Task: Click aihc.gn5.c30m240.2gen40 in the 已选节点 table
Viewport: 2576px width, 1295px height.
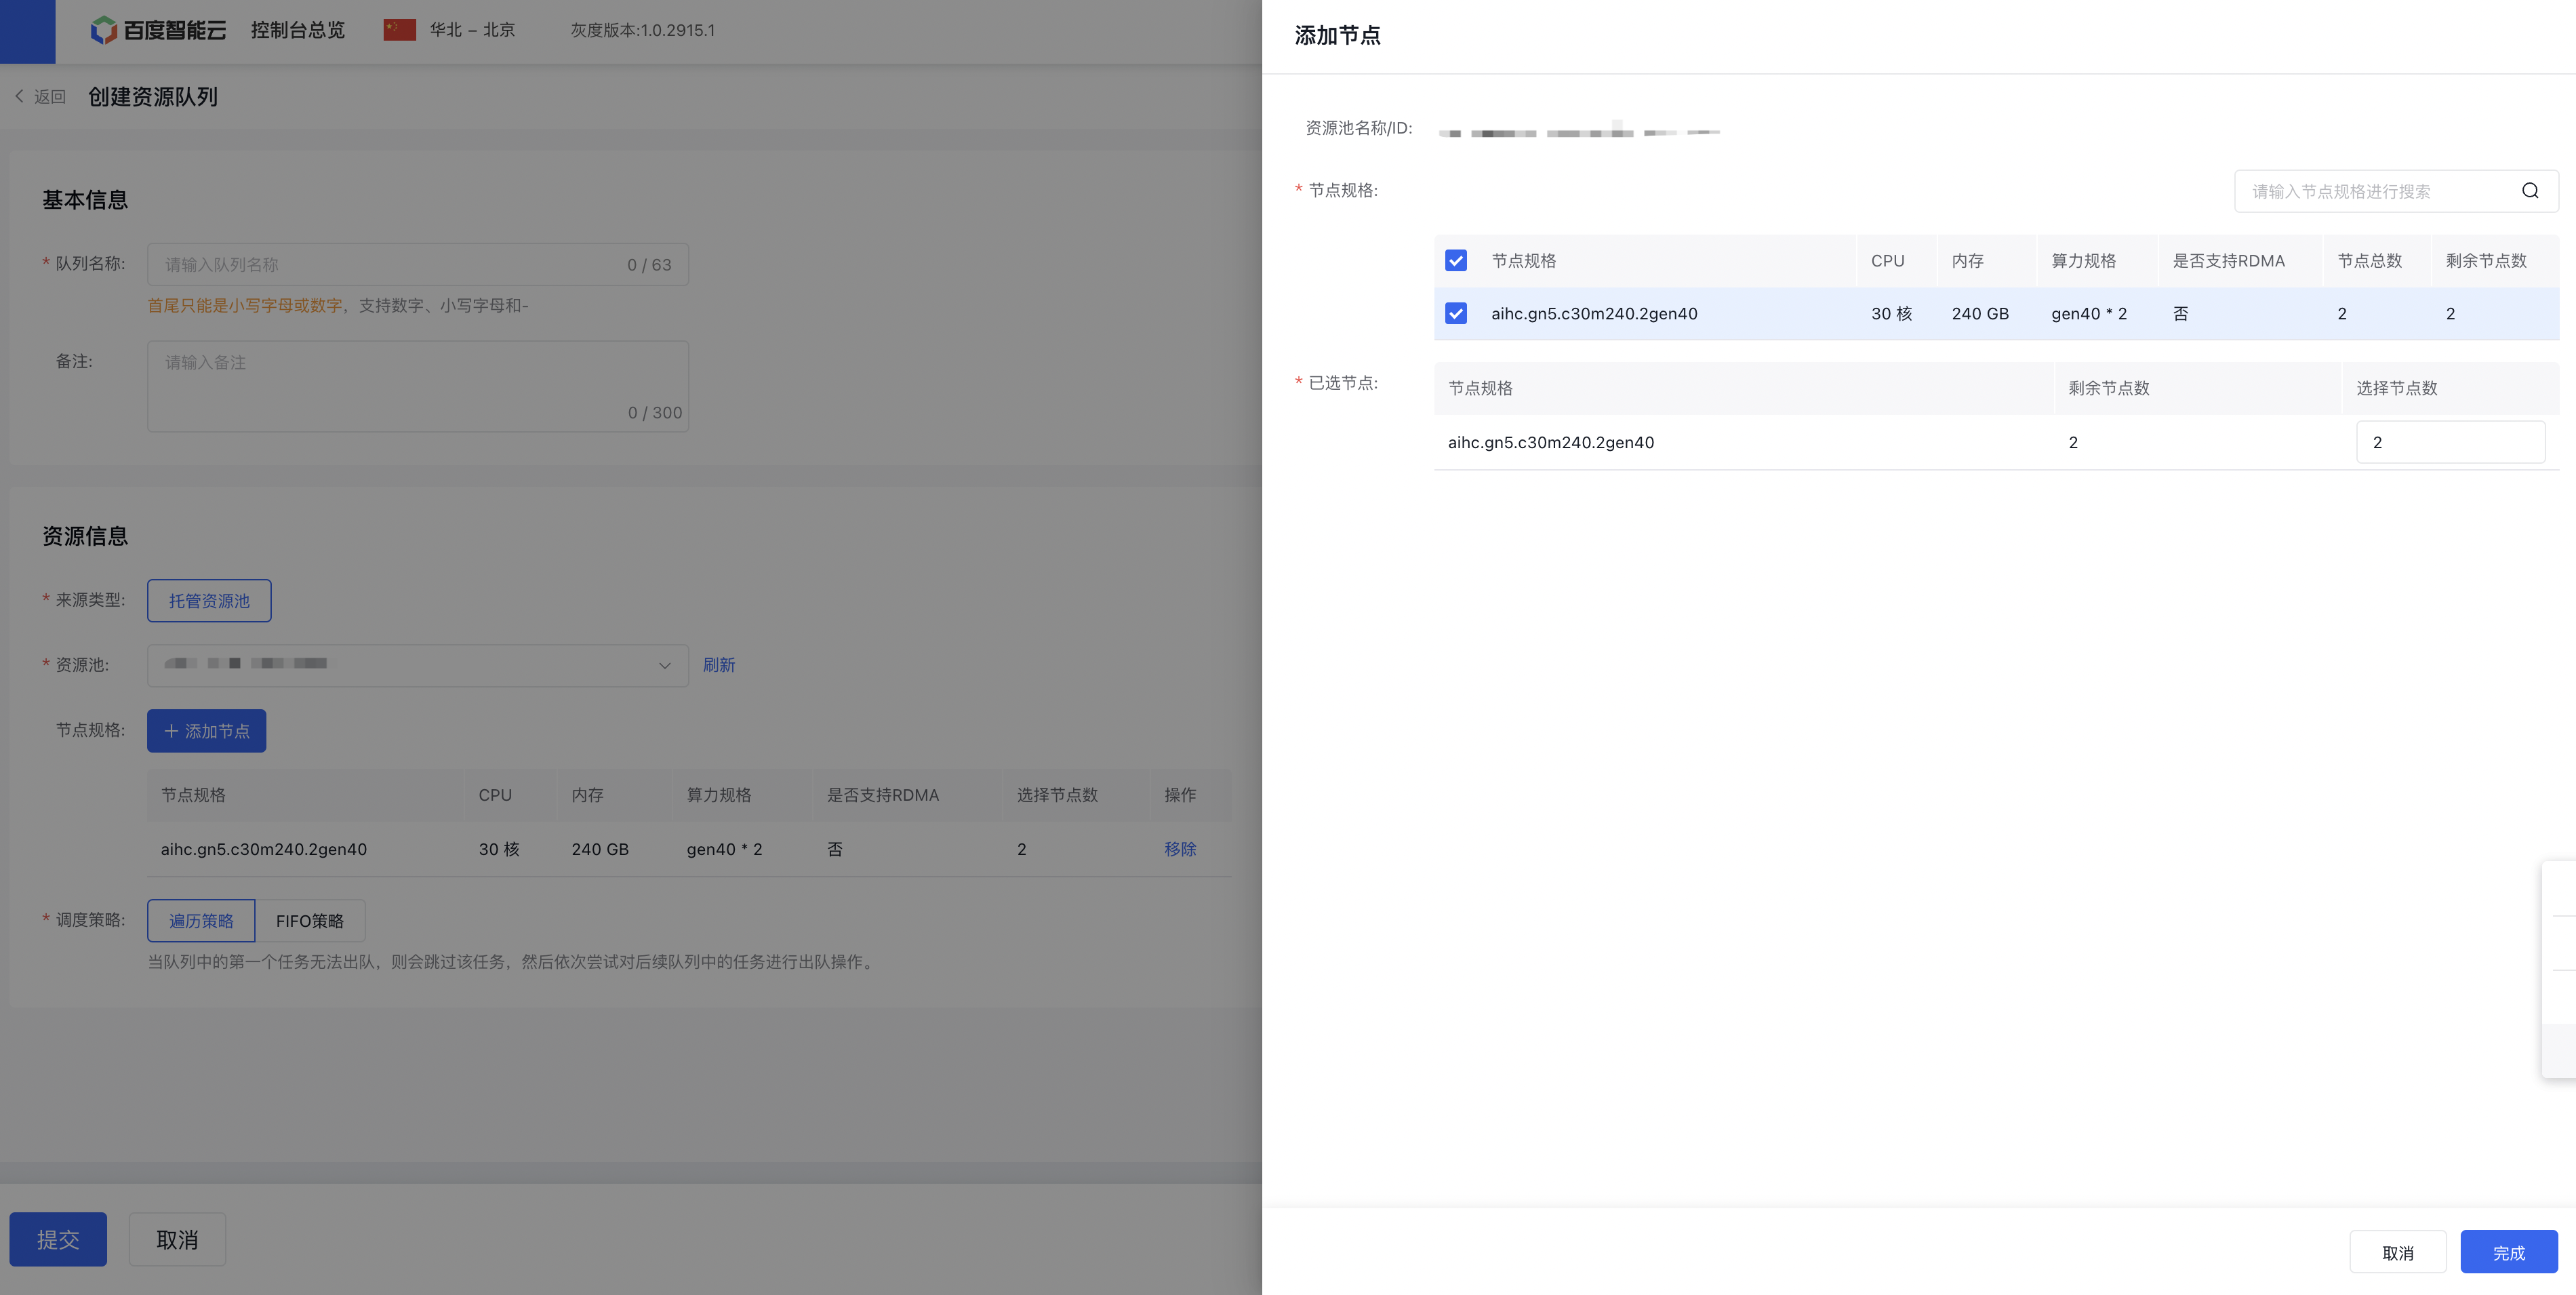Action: pos(1551,442)
